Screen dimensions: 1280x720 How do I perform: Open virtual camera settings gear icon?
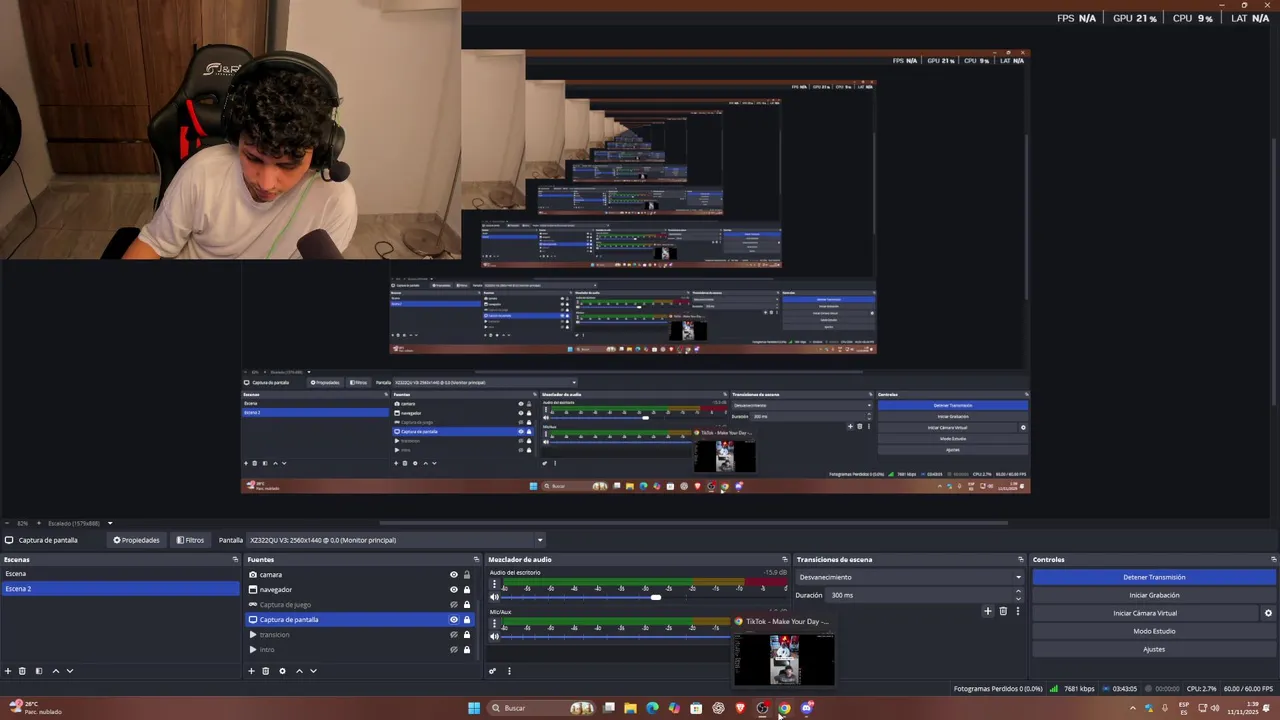point(1268,613)
